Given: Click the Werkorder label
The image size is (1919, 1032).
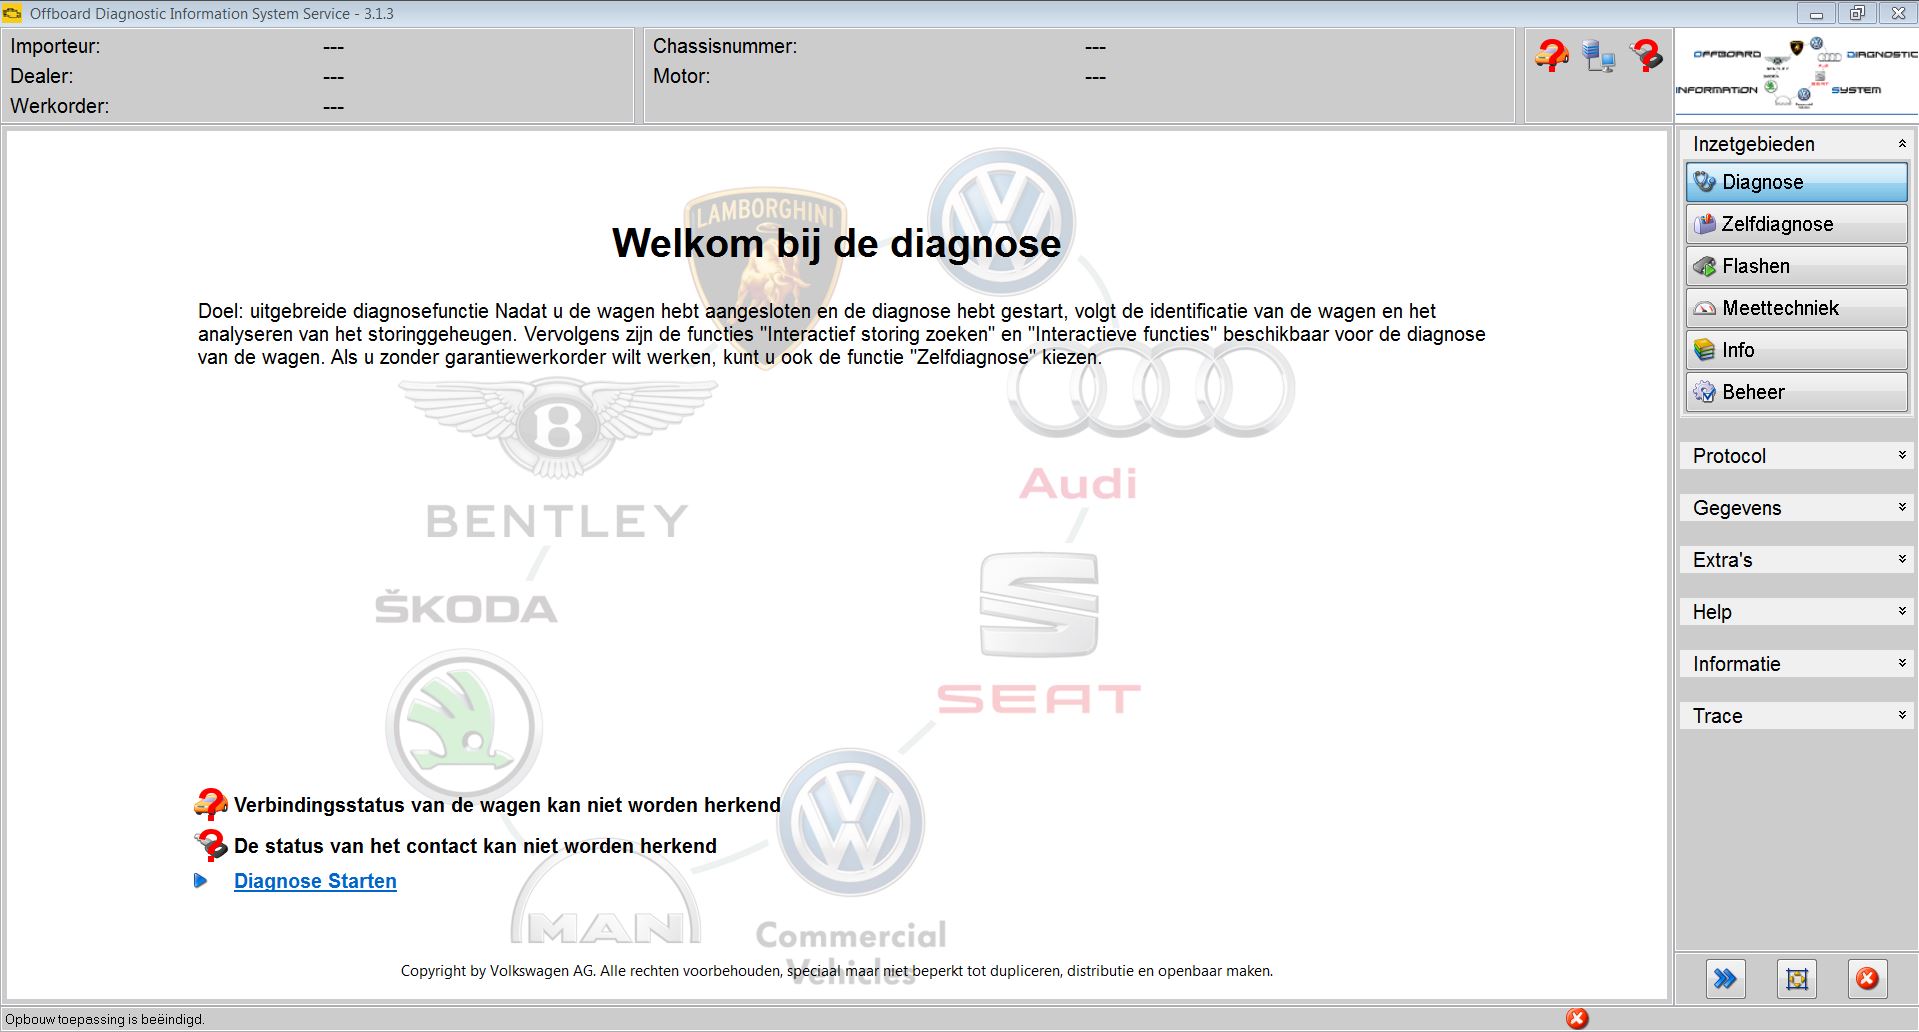Looking at the screenshot, I should click(60, 106).
